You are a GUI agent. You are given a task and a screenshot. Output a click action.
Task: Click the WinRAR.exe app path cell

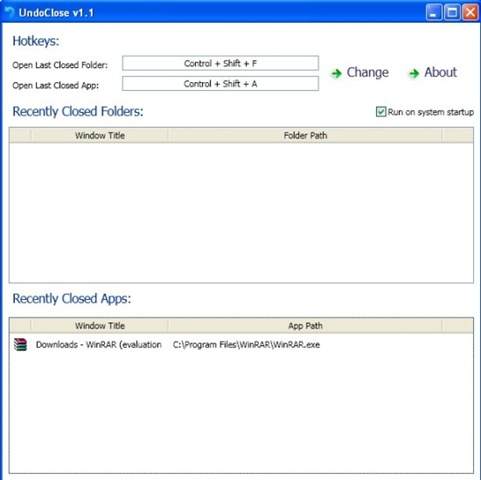click(x=246, y=345)
